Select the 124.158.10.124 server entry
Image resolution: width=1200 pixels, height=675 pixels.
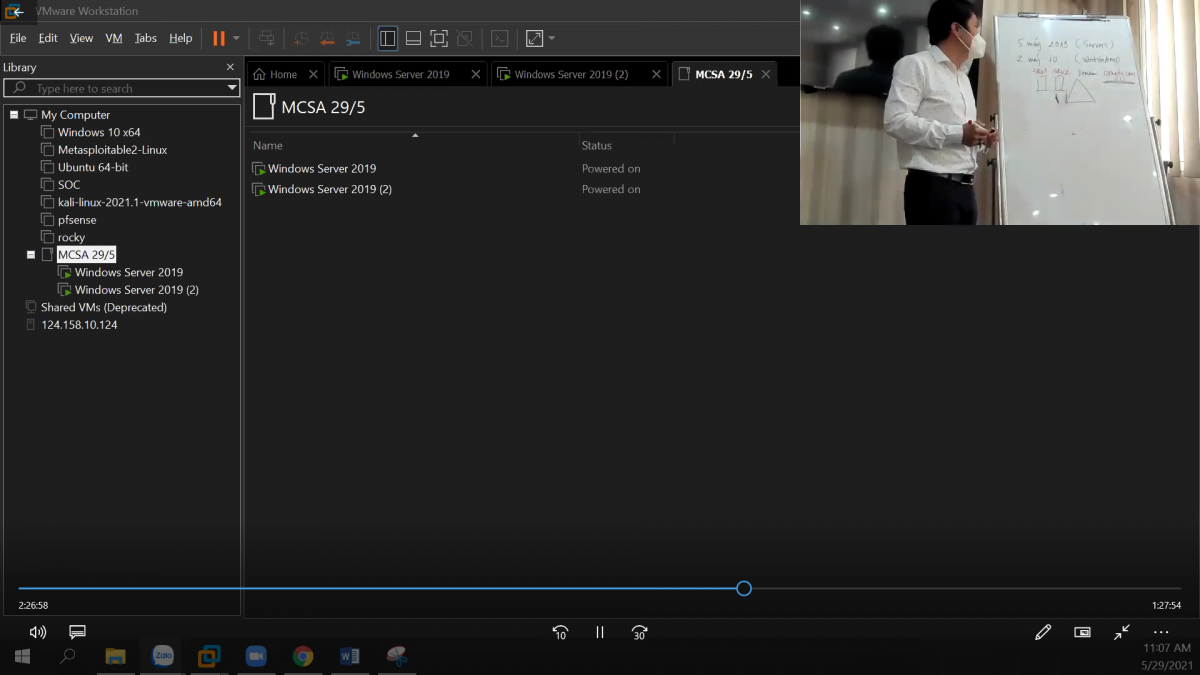pos(79,325)
